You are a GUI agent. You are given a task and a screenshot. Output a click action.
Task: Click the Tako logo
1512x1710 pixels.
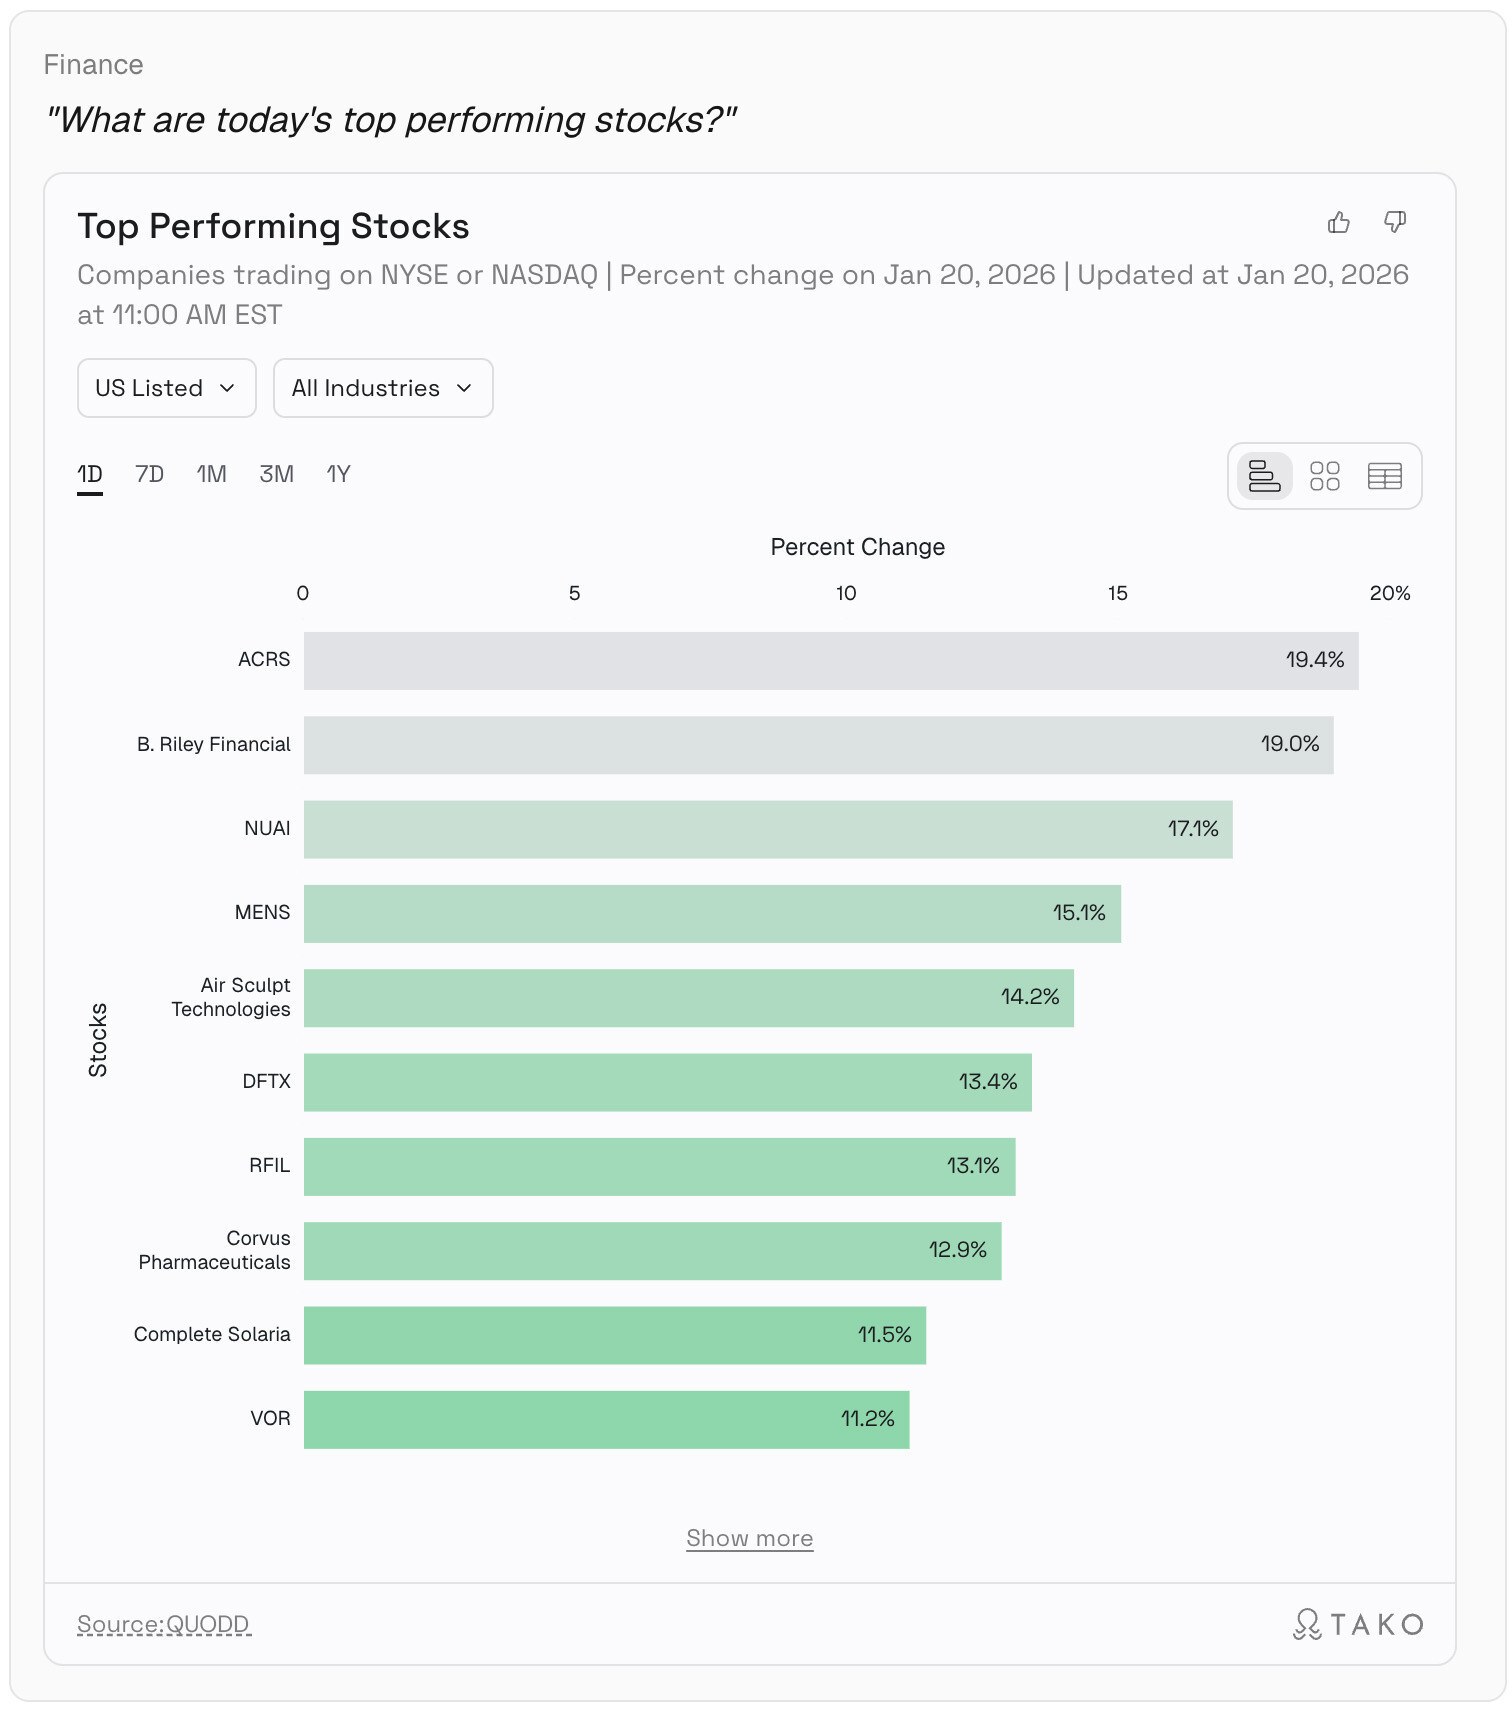(x=1358, y=1624)
